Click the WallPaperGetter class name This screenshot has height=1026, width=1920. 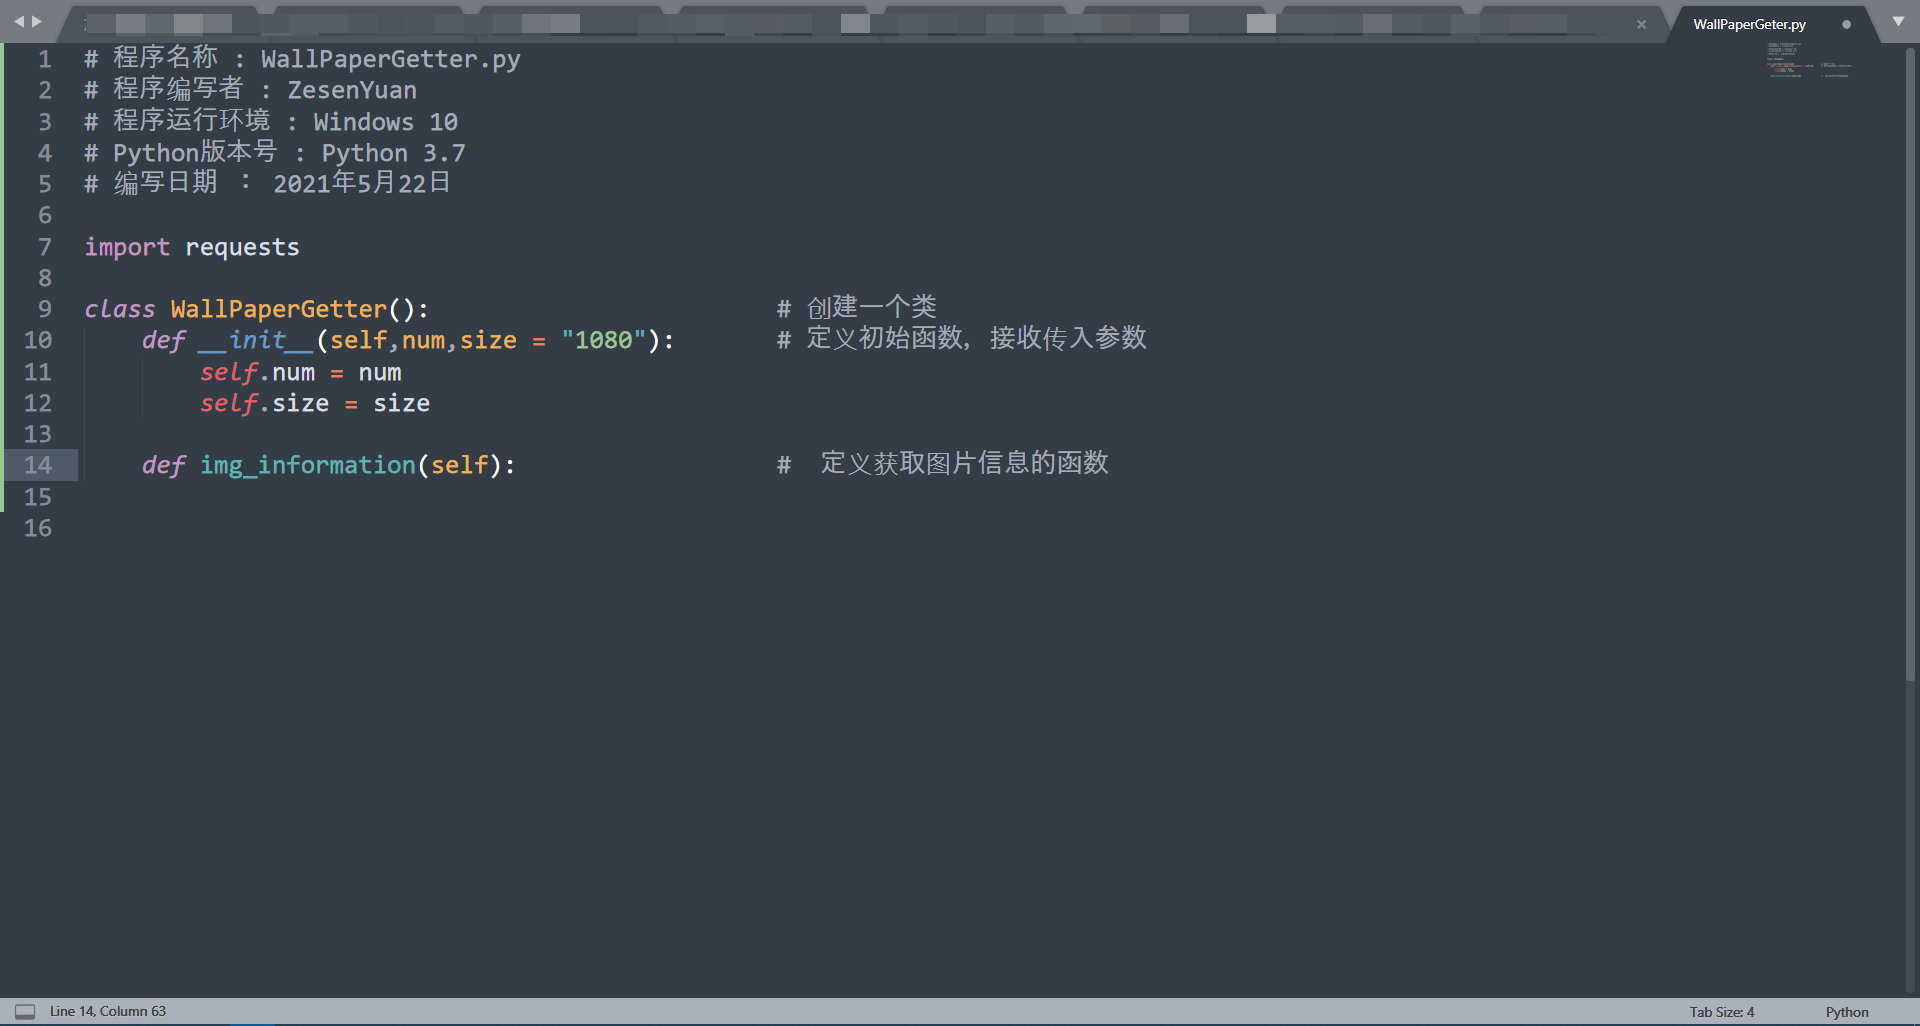tap(278, 309)
